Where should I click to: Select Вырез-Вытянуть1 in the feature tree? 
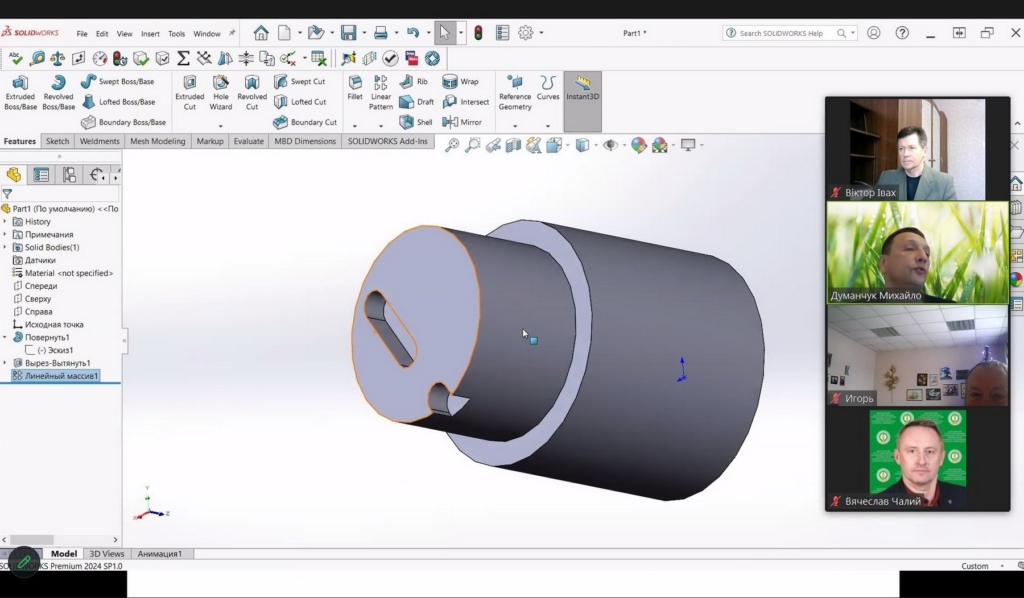coord(58,363)
